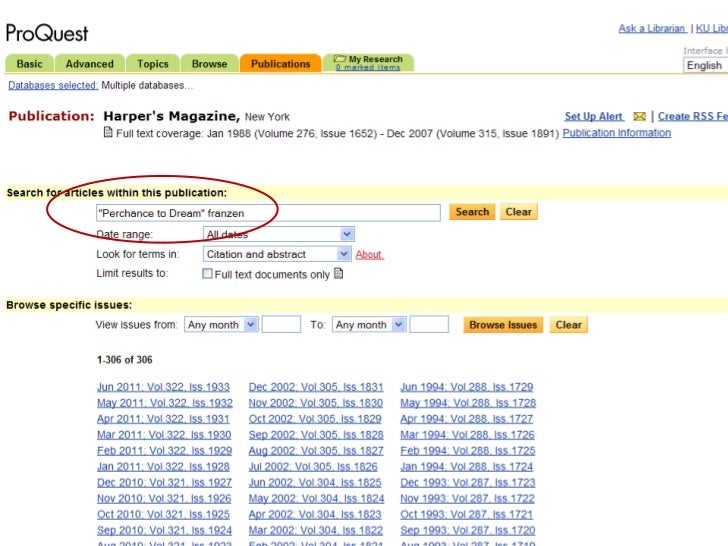728x546 pixels.
Task: Open Oct 1993 Vol.287 Iss.1721 issue
Action: point(467,514)
